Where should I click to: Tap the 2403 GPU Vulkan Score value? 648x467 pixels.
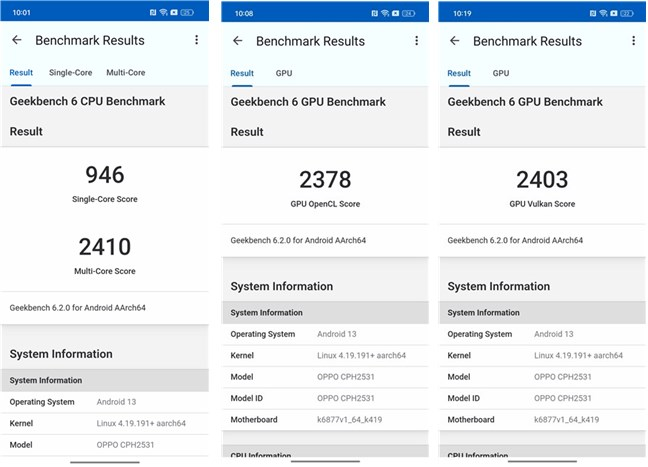[542, 179]
